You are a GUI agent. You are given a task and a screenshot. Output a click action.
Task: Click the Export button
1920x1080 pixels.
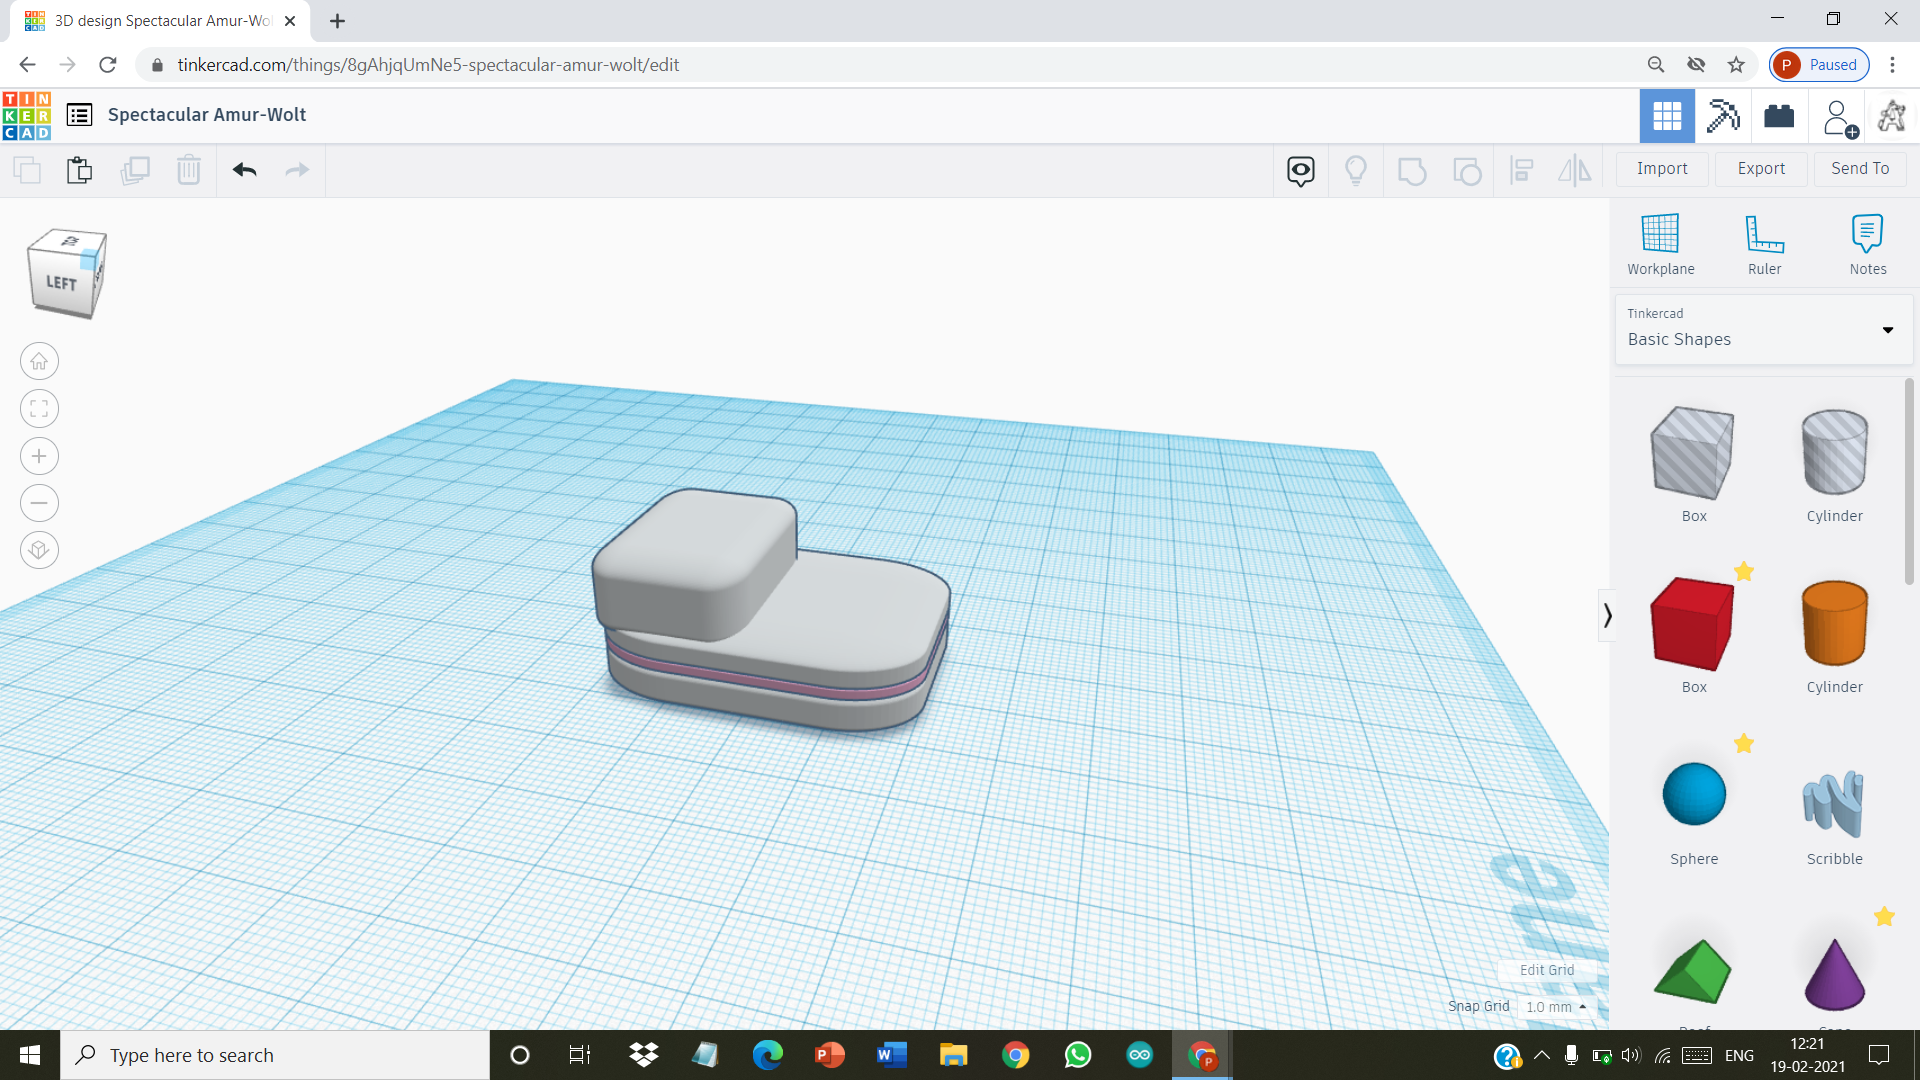[1761, 169]
